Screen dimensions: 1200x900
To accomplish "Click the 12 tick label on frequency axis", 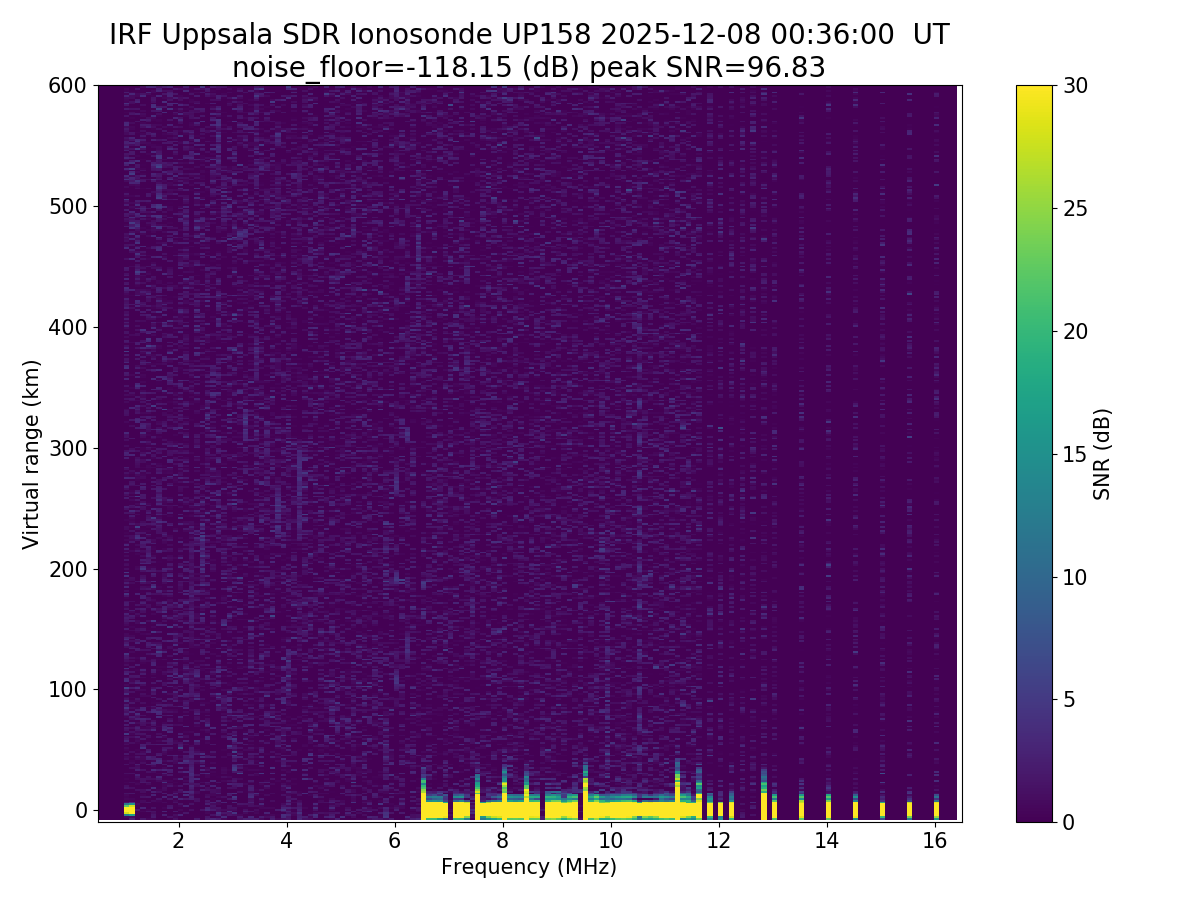I will [719, 841].
